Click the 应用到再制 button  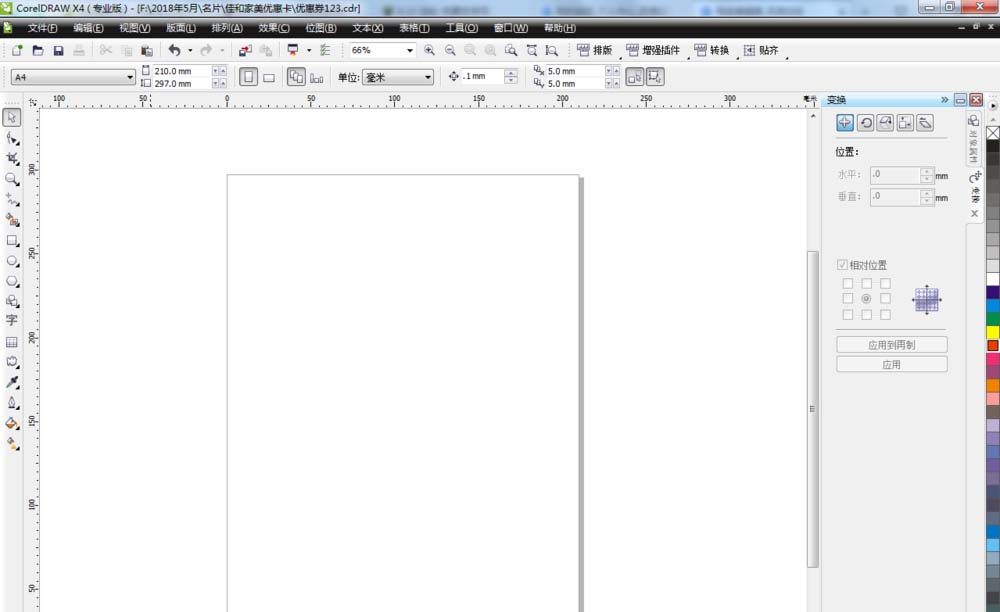[x=892, y=345]
